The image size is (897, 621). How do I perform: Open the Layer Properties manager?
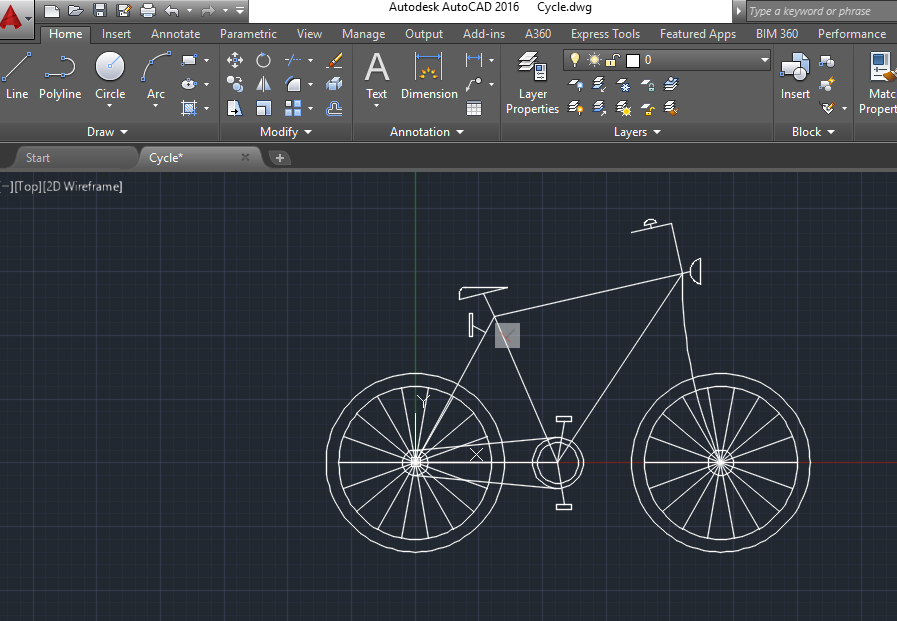tap(532, 83)
